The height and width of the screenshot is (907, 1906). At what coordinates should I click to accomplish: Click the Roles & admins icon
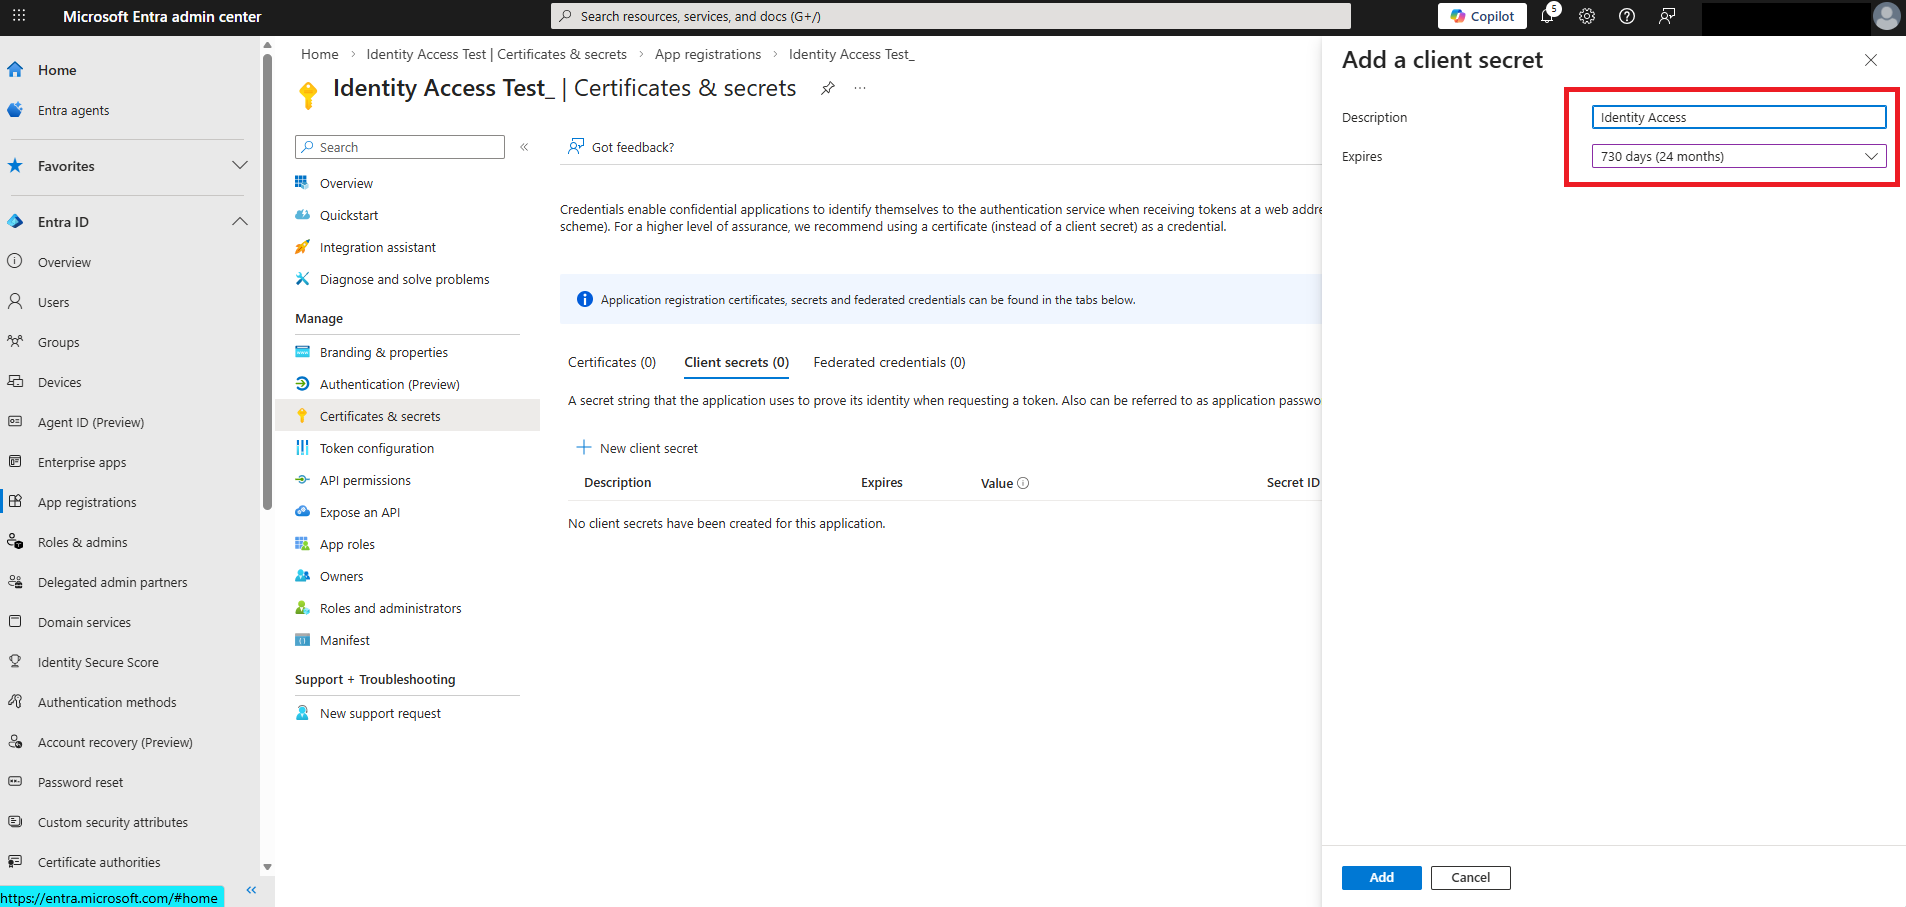(x=15, y=541)
